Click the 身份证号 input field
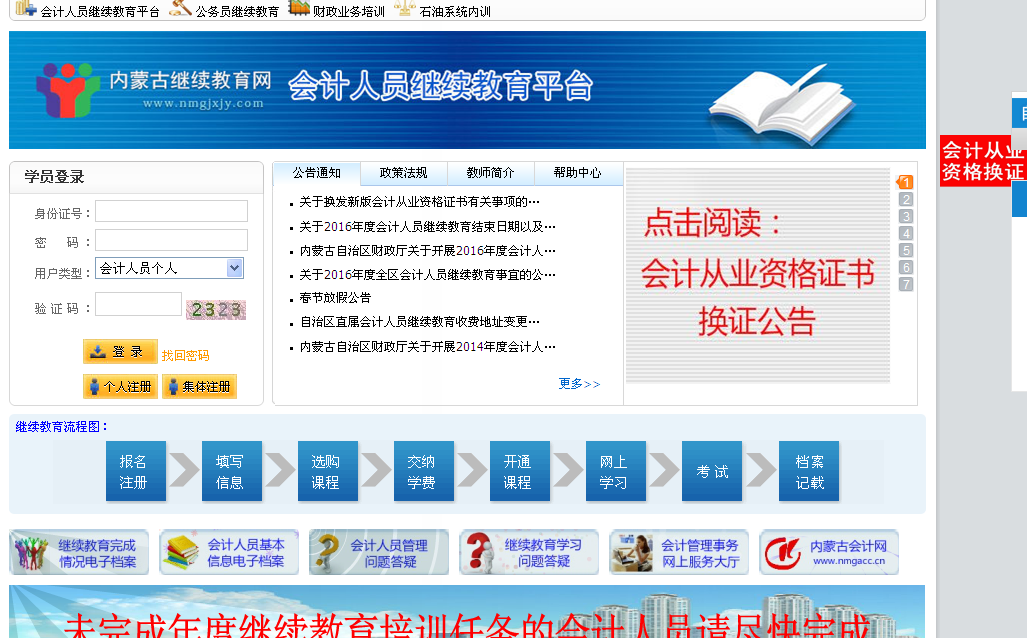Viewport: 1027px width, 638px height. (171, 211)
